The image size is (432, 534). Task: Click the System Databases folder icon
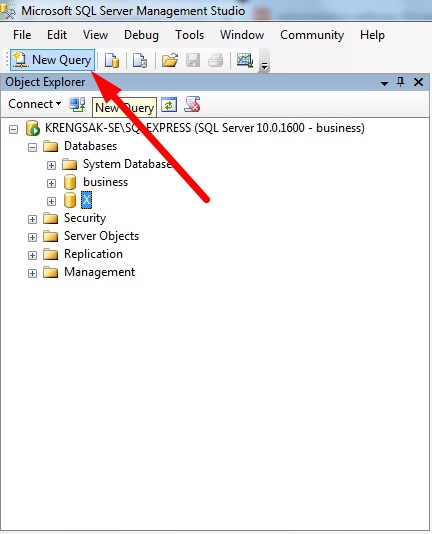tap(70, 164)
